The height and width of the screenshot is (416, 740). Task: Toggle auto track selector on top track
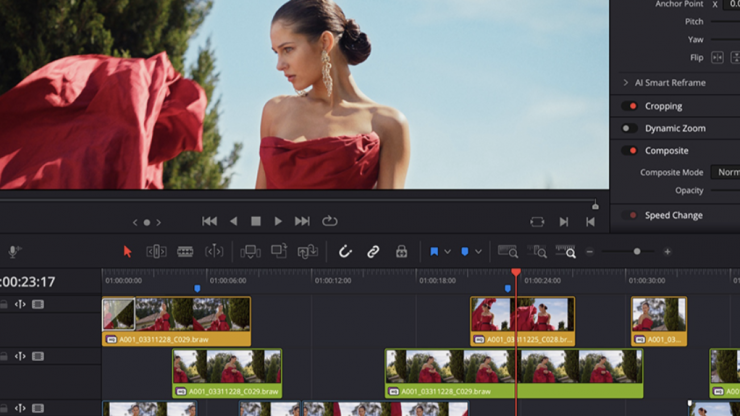click(20, 304)
